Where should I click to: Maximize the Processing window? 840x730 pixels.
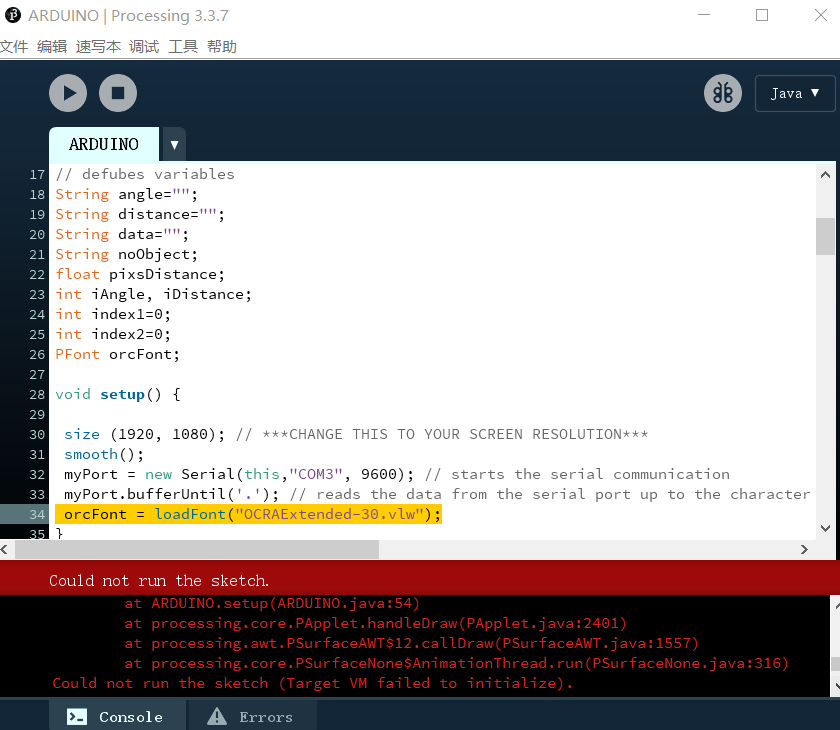[762, 15]
